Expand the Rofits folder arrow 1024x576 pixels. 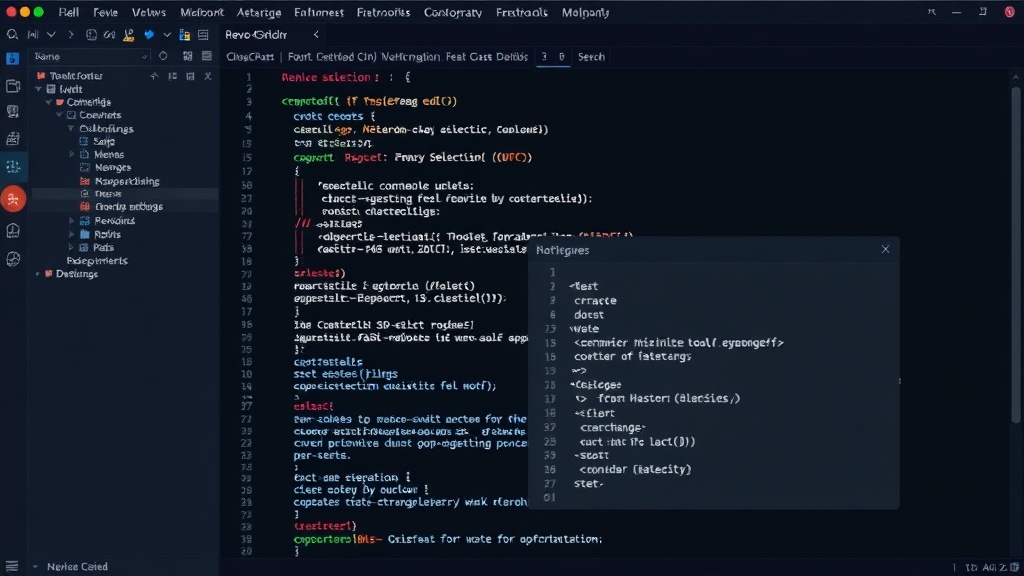[71, 234]
